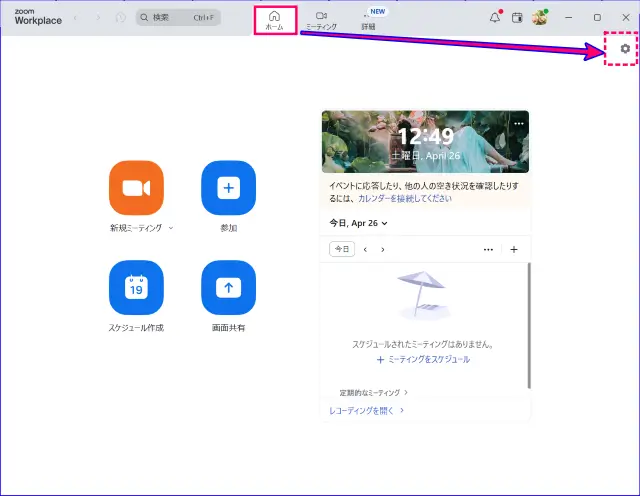Image resolution: width=640 pixels, height=496 pixels.
Task: Open スケジュール作成 calendar icon
Action: tap(136, 288)
